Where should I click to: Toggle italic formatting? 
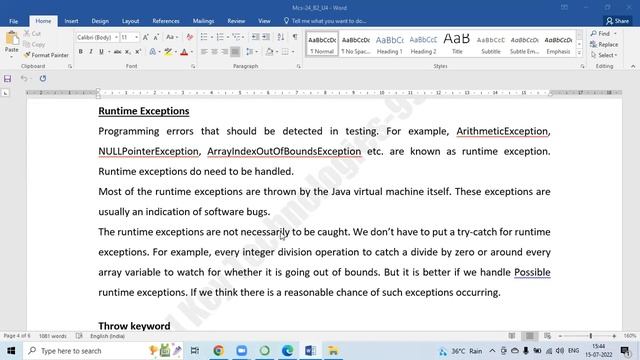91,52
